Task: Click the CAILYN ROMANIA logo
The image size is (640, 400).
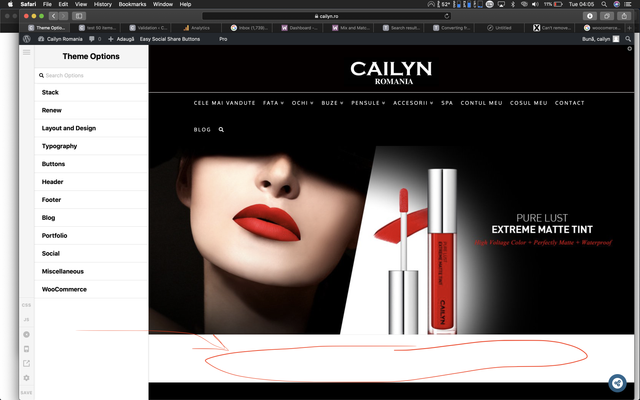Action: [391, 73]
